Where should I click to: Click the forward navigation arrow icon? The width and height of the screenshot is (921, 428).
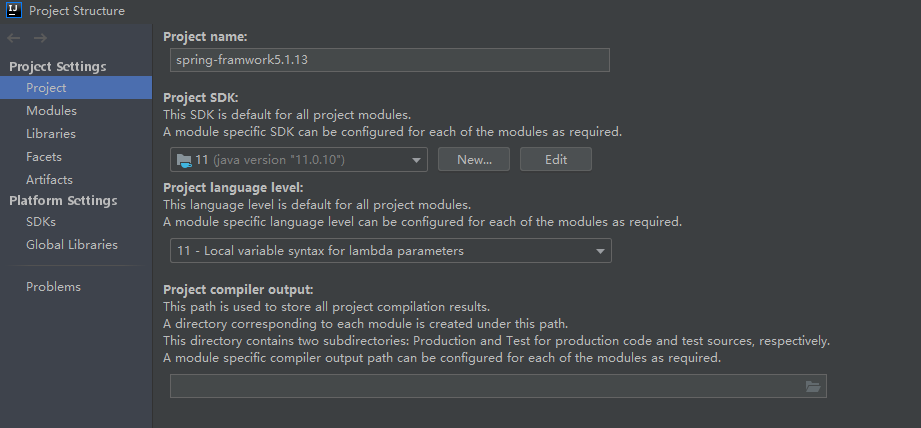[x=40, y=38]
